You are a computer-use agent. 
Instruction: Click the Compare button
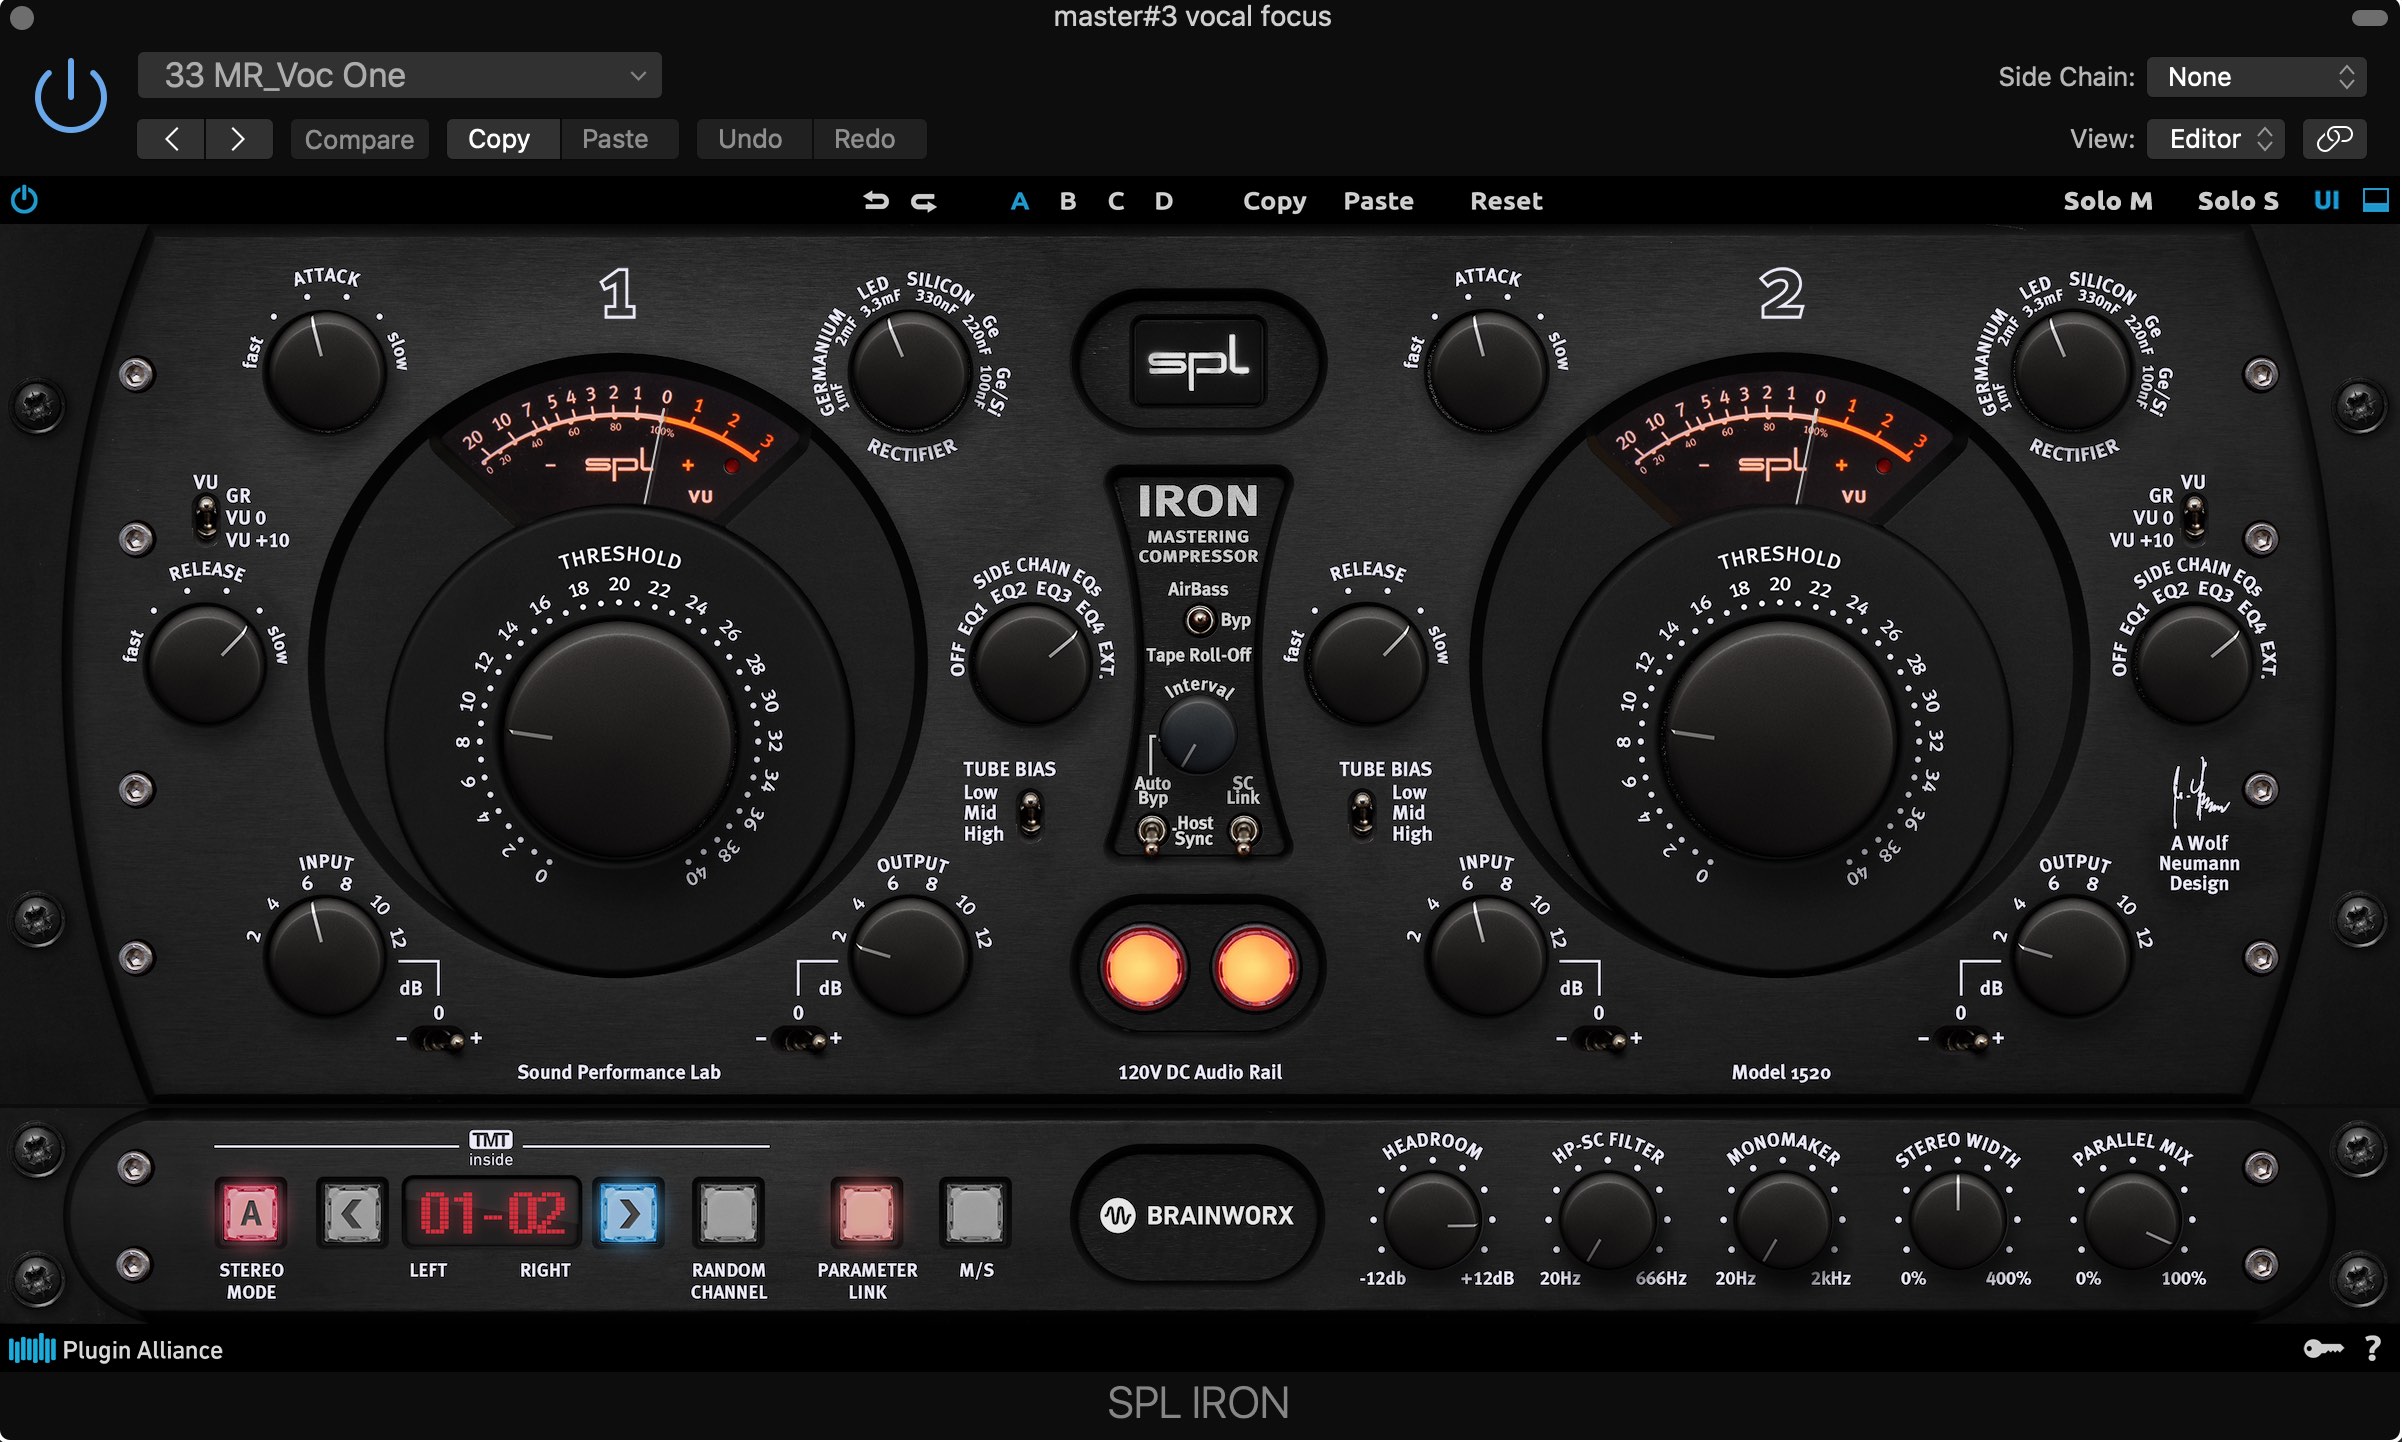359,139
